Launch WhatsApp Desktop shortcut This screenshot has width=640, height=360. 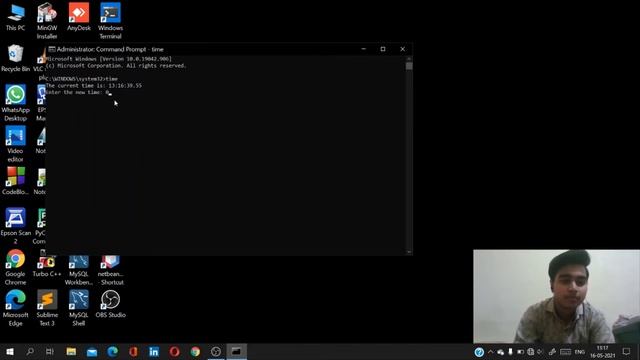[x=16, y=103]
